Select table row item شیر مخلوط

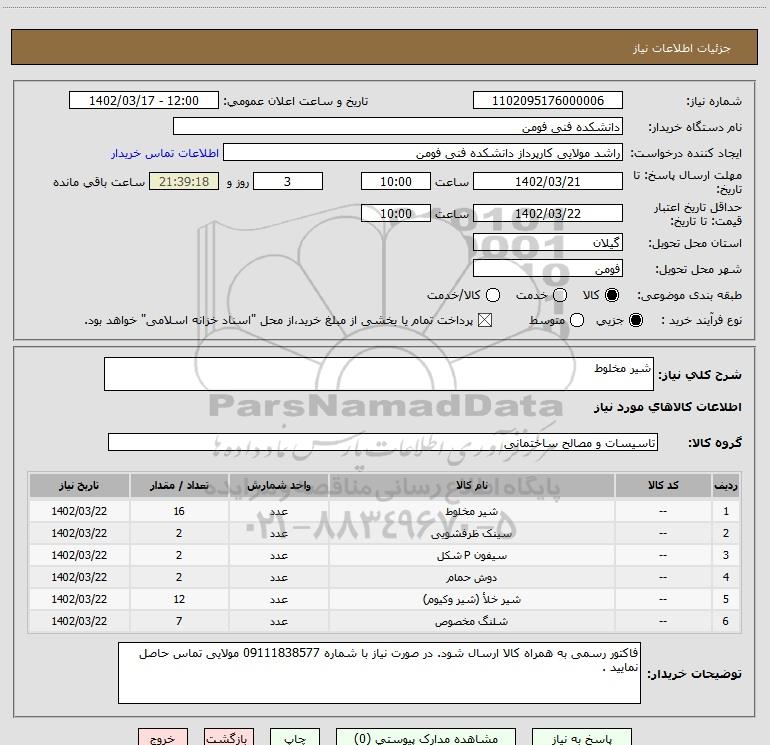pos(471,511)
